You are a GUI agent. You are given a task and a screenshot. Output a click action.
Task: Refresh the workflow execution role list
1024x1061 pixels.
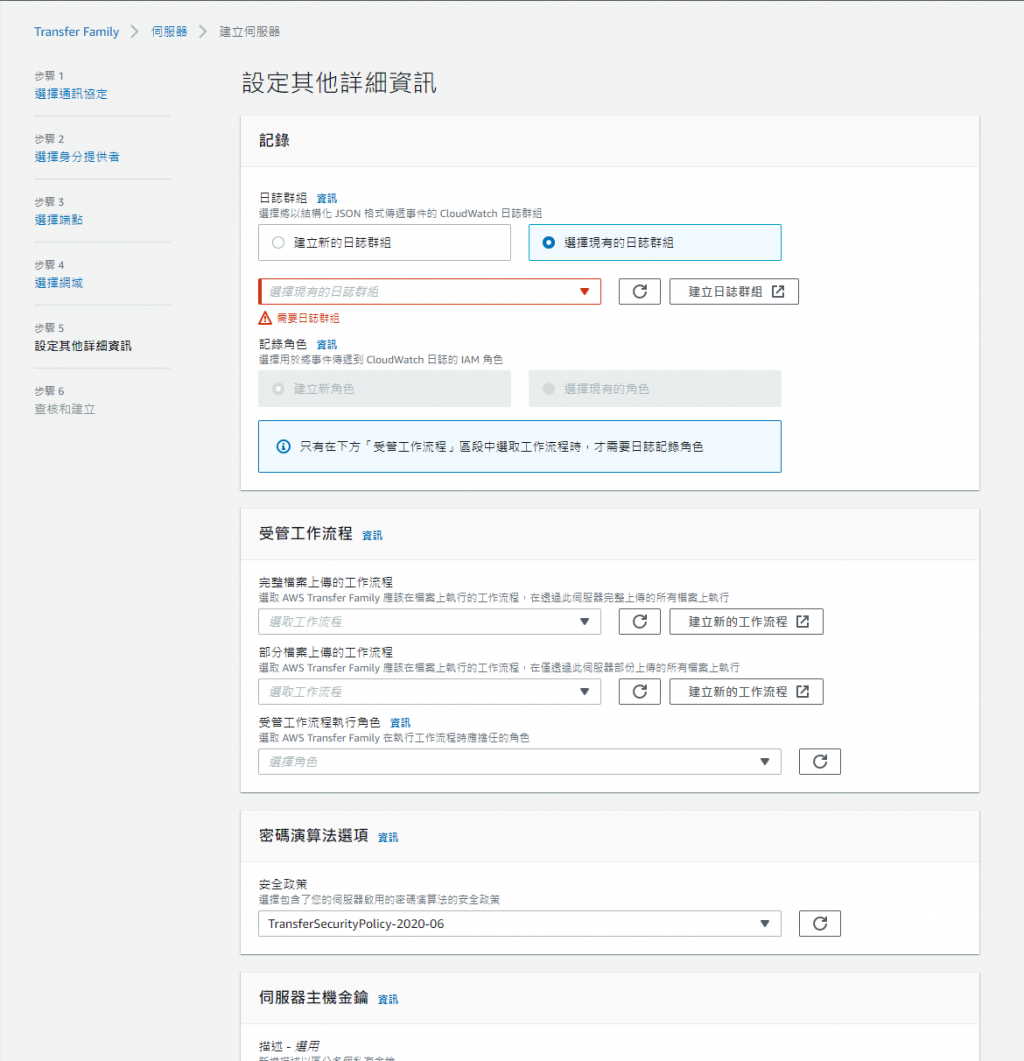tap(820, 762)
